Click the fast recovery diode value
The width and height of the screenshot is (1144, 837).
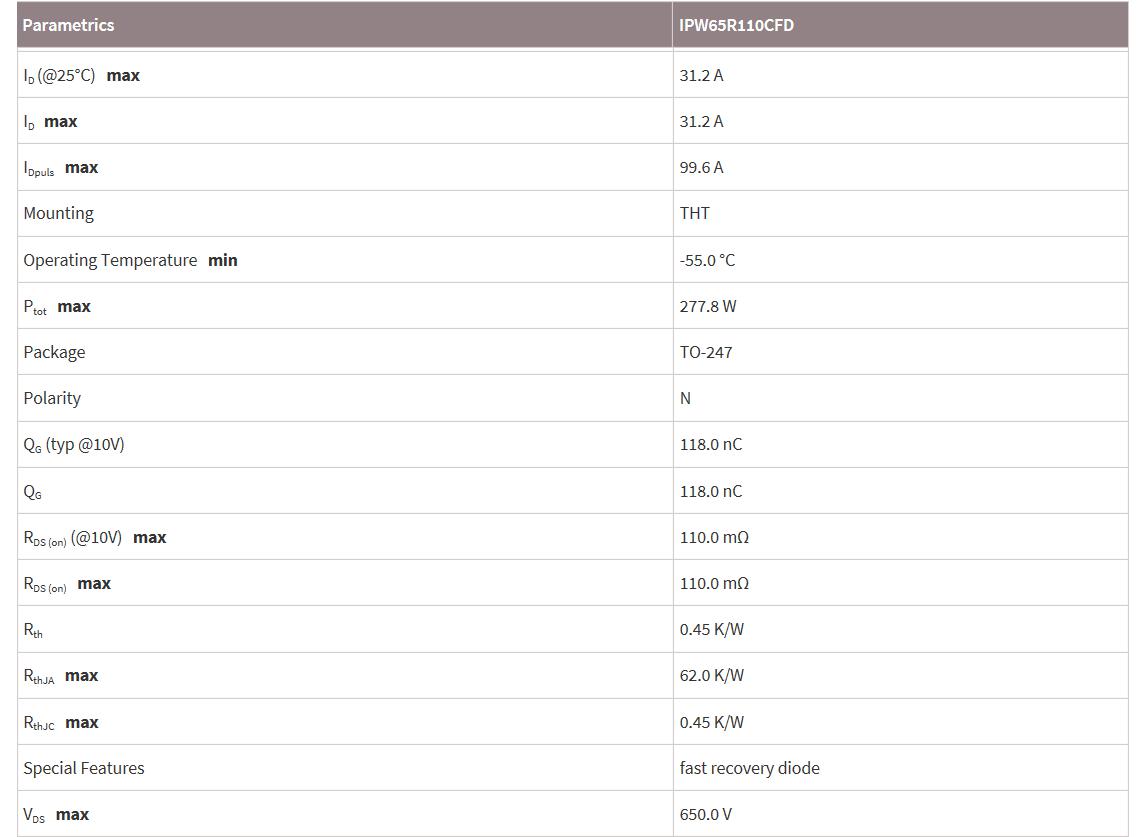click(x=749, y=768)
